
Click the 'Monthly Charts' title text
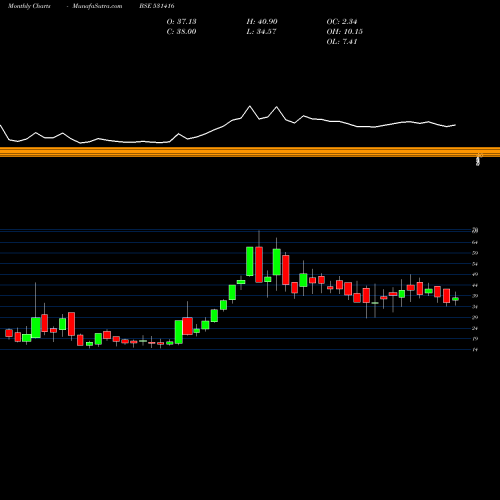coord(29,6)
